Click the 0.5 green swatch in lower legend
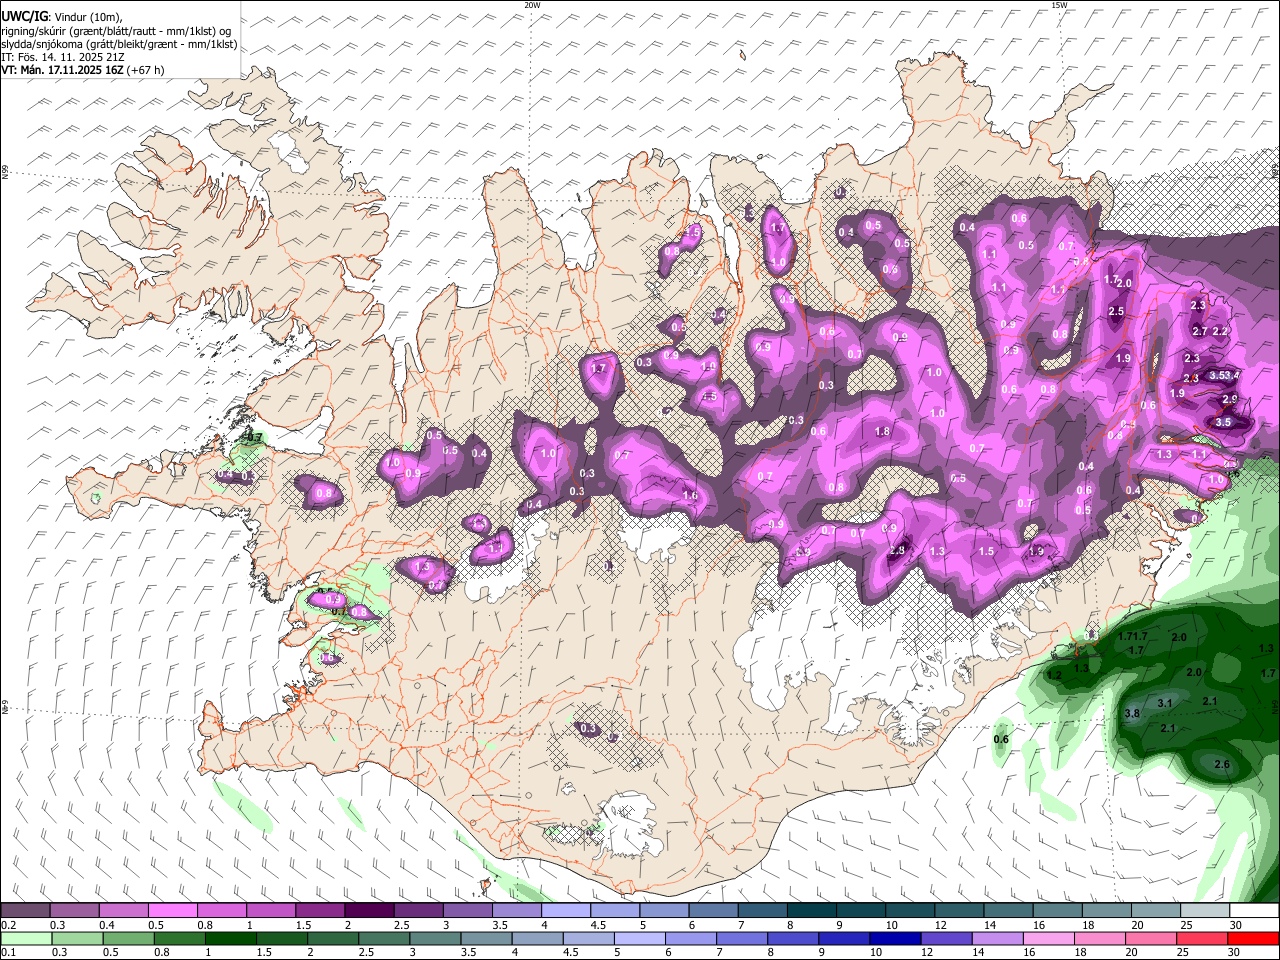 pos(129,938)
